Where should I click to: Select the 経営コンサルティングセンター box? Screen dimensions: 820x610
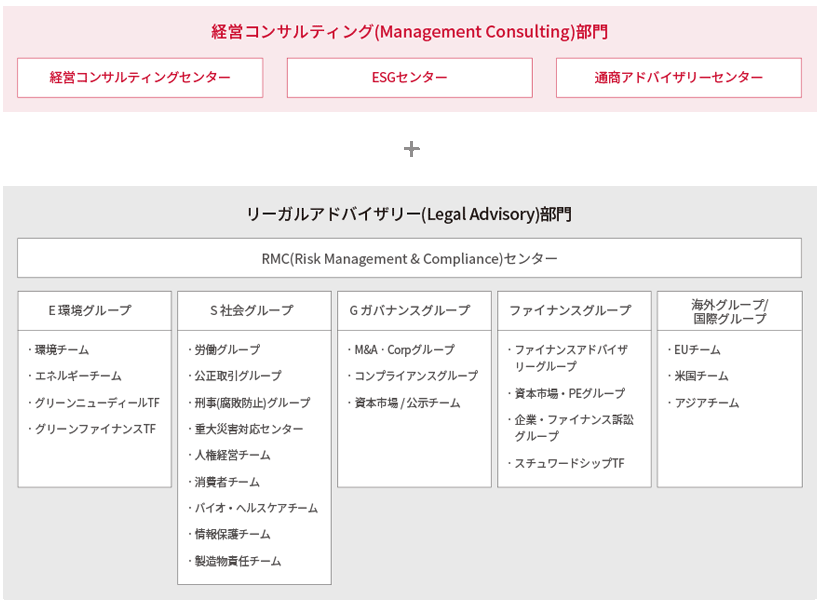pyautogui.click(x=140, y=78)
